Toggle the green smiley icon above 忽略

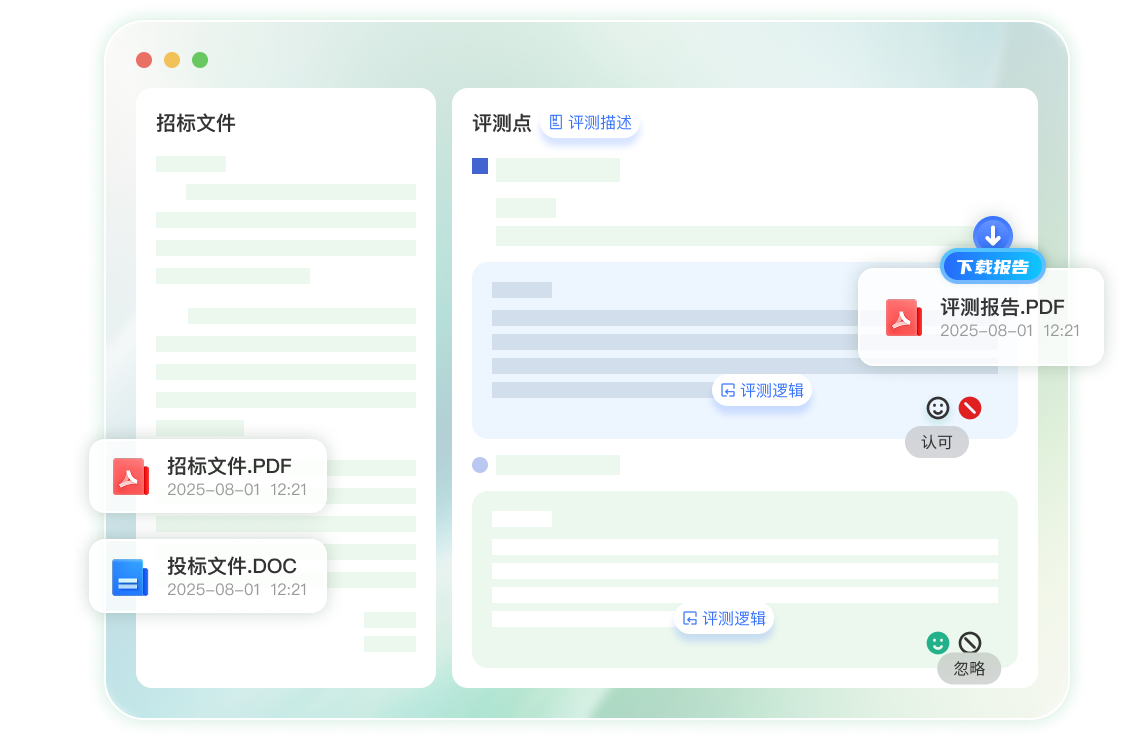(938, 643)
